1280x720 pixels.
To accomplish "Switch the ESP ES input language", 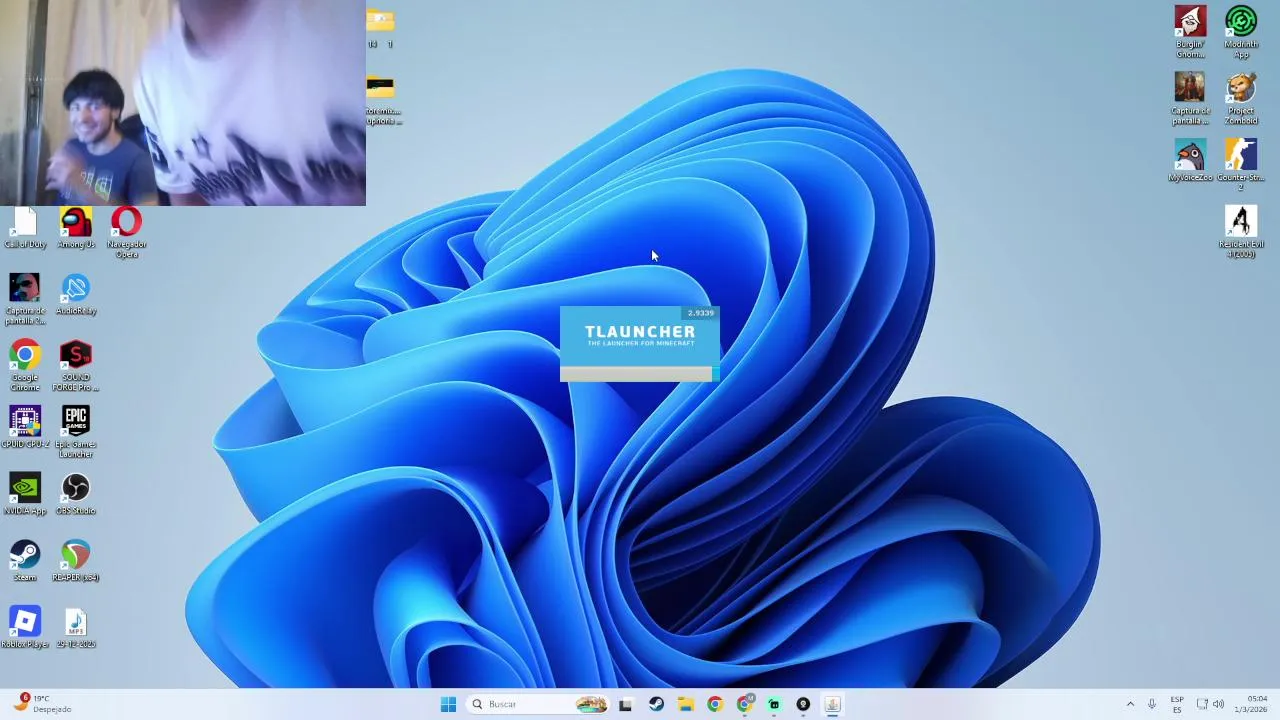I will [1177, 704].
